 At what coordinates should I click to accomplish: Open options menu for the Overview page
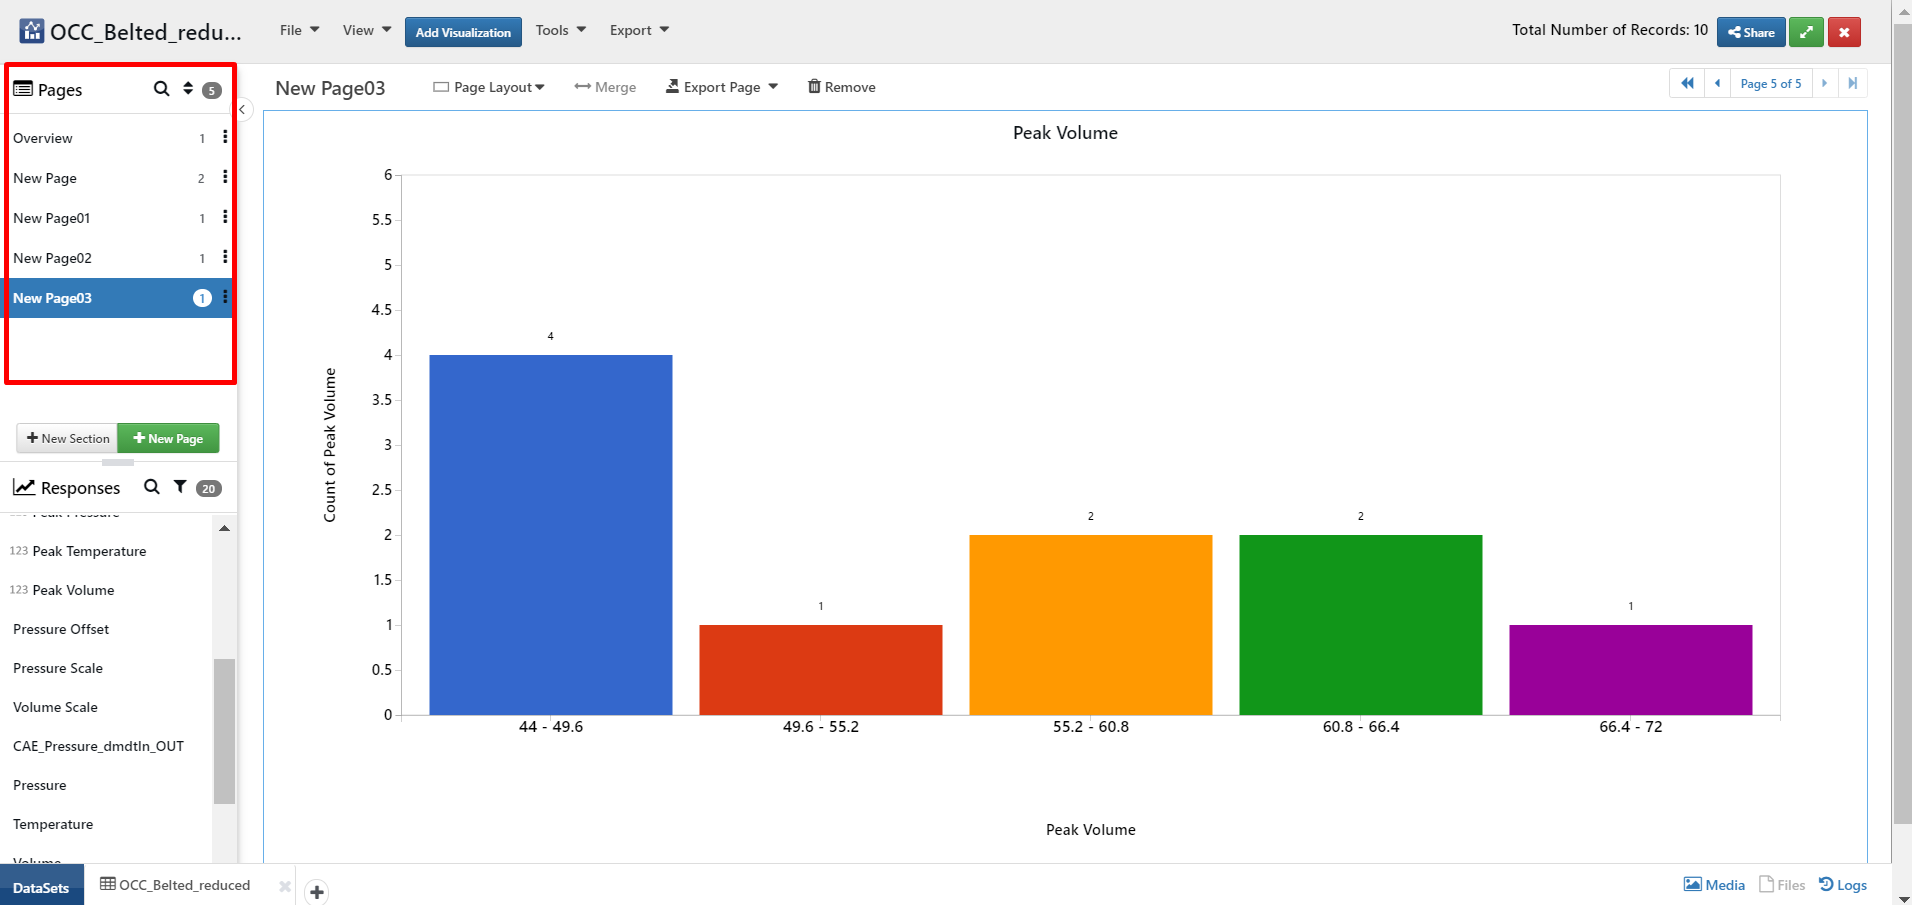[225, 138]
